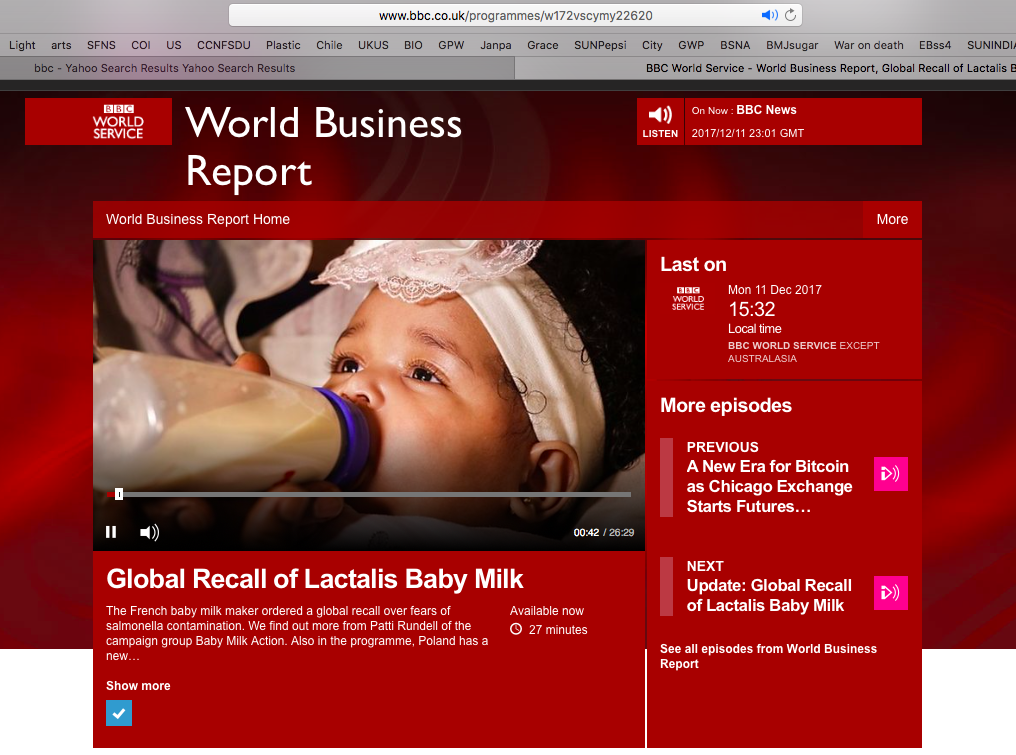
Task: Open the UKUS bookmark
Action: [373, 45]
